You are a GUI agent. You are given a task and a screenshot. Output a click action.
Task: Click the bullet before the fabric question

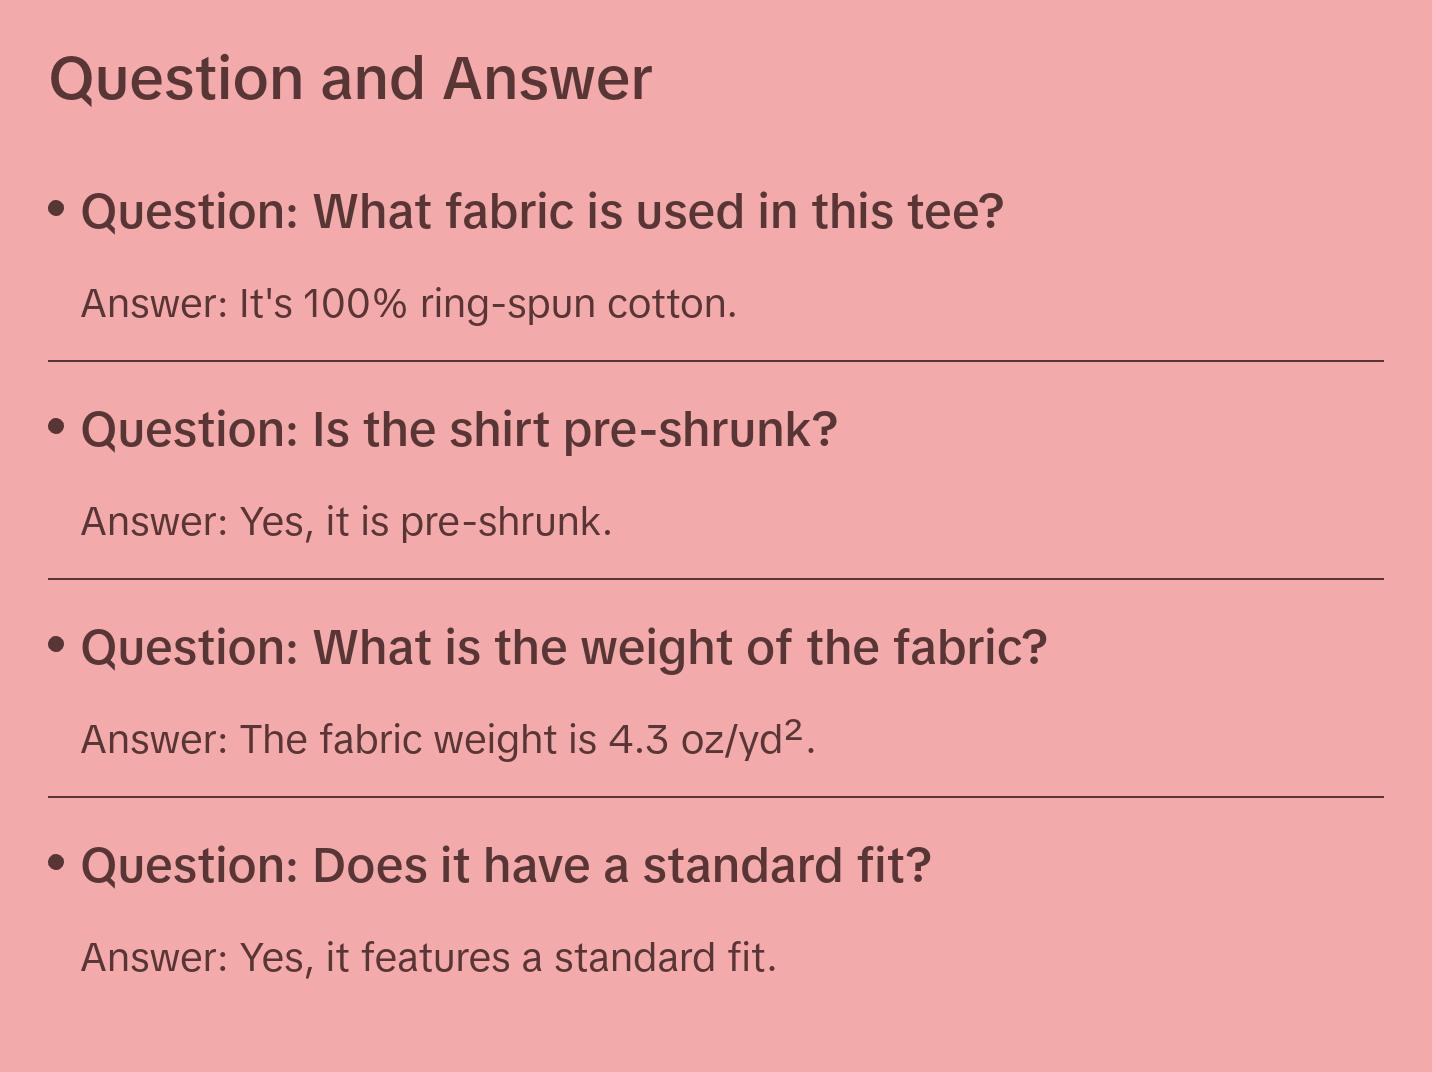pyautogui.click(x=56, y=209)
